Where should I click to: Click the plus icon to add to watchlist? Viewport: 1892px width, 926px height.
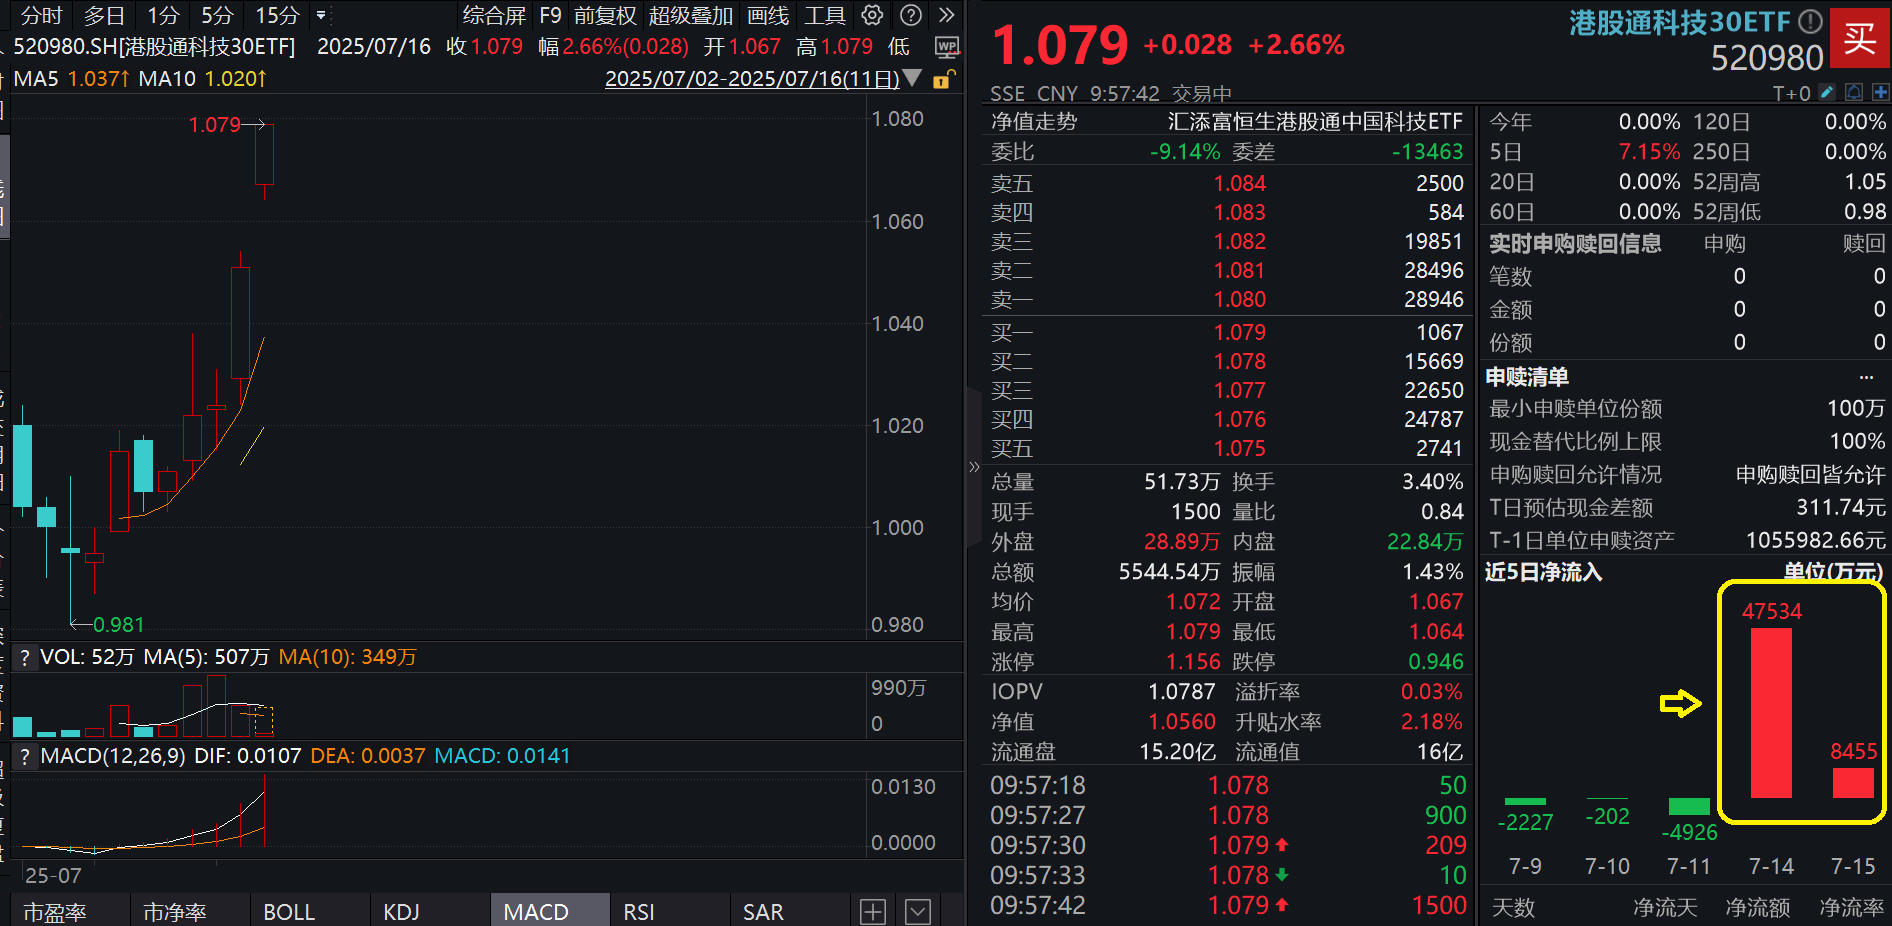1882,92
